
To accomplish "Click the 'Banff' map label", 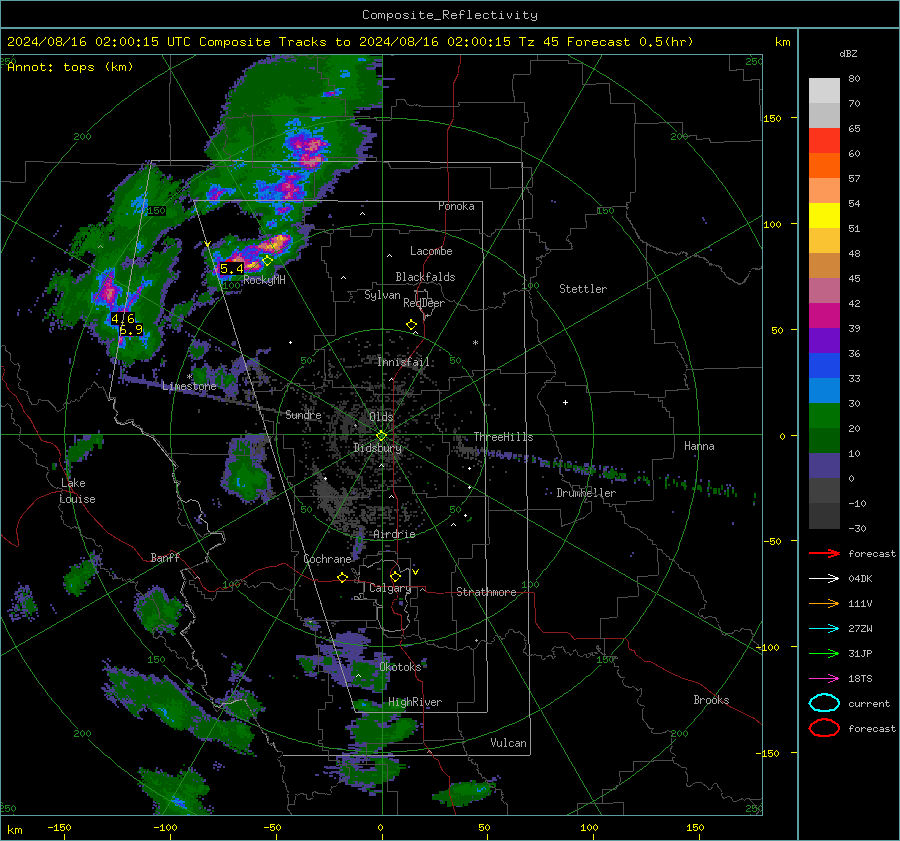I will (165, 557).
